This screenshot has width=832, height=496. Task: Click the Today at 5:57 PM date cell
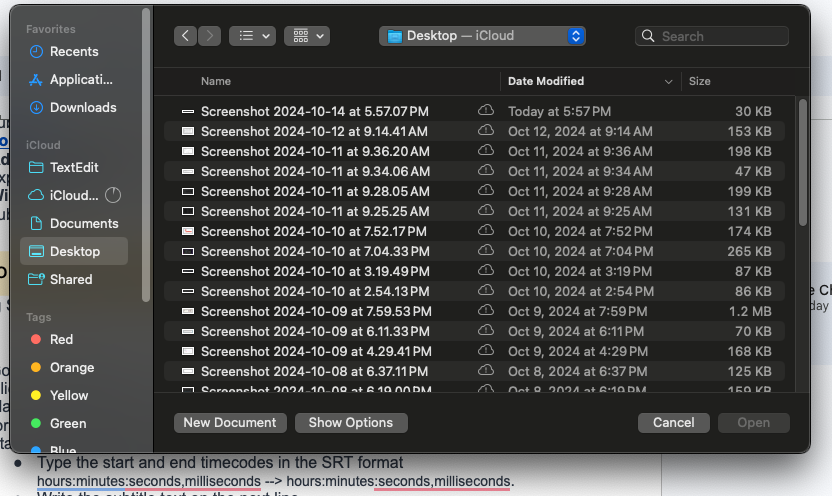tap(559, 111)
